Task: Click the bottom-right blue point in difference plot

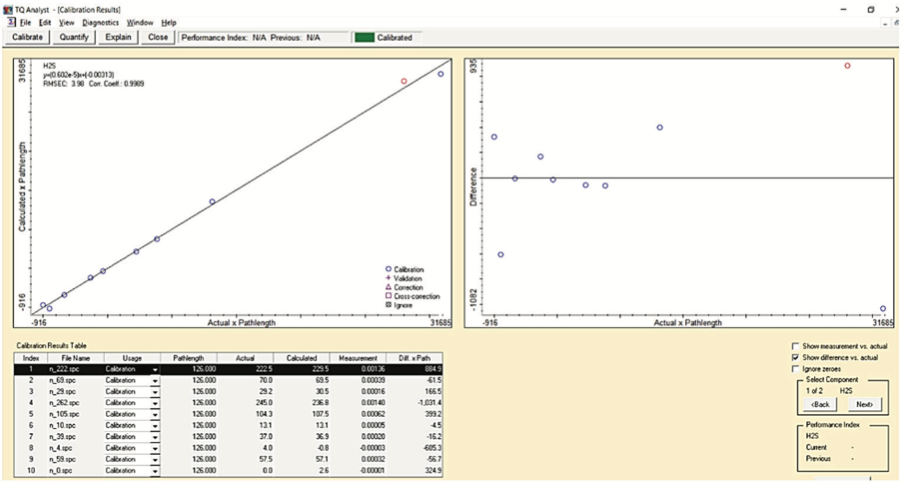Action: click(x=883, y=309)
